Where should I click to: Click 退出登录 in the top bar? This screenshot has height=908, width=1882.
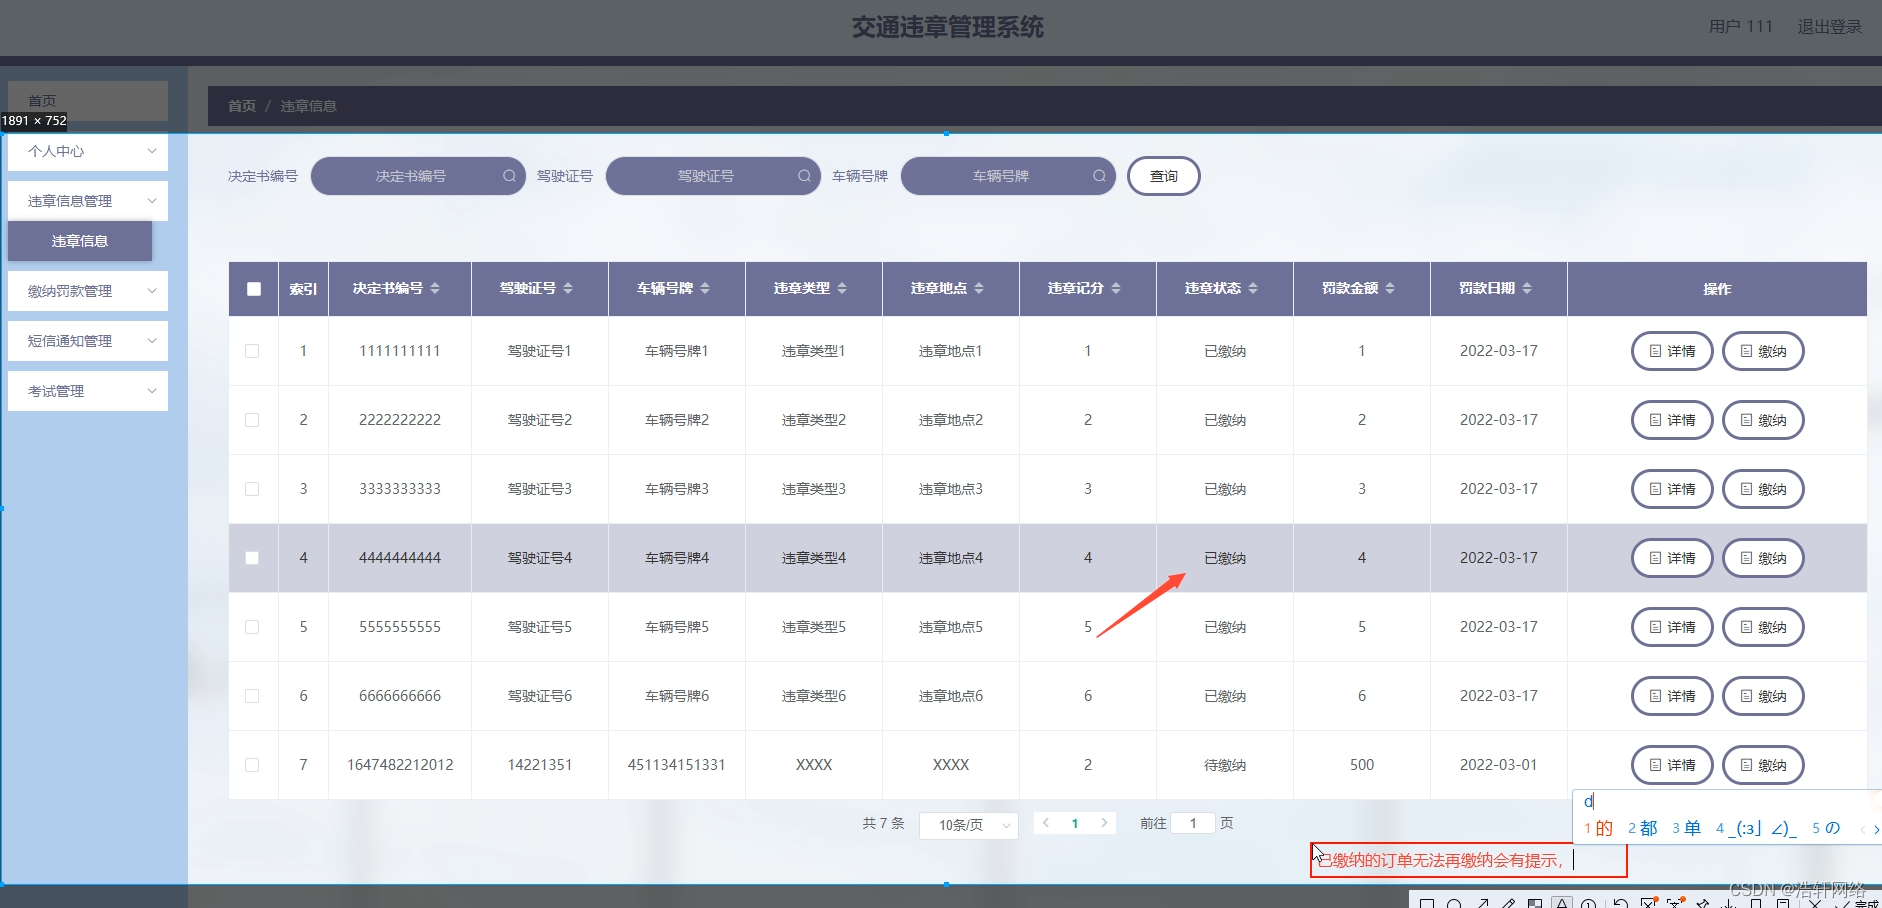pos(1830,27)
